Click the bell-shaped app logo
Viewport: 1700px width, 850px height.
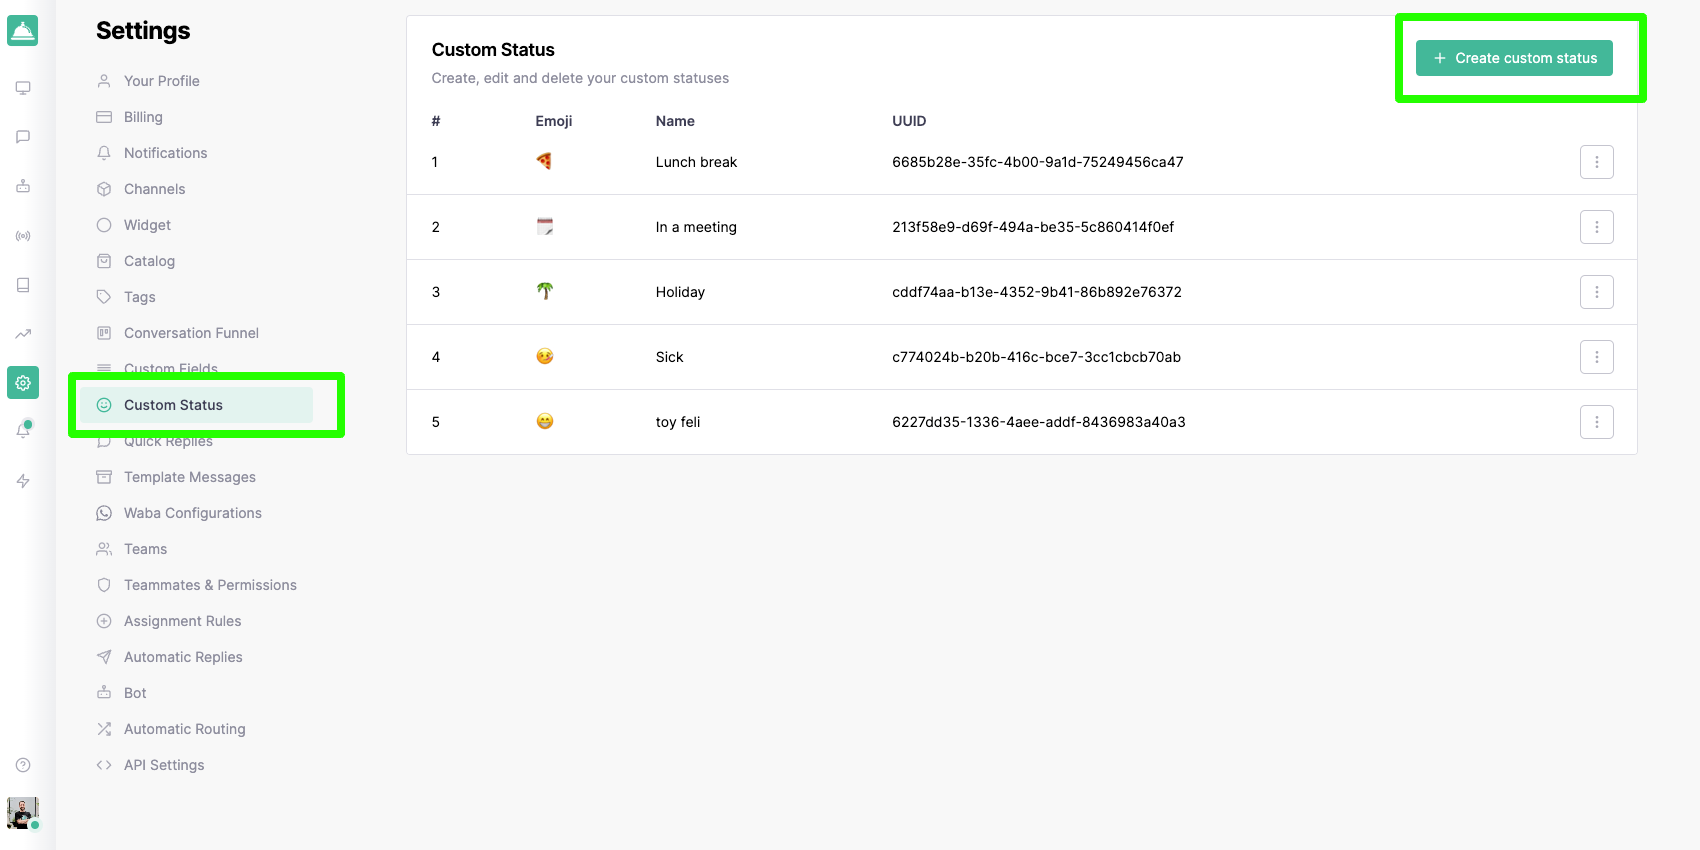click(x=23, y=31)
